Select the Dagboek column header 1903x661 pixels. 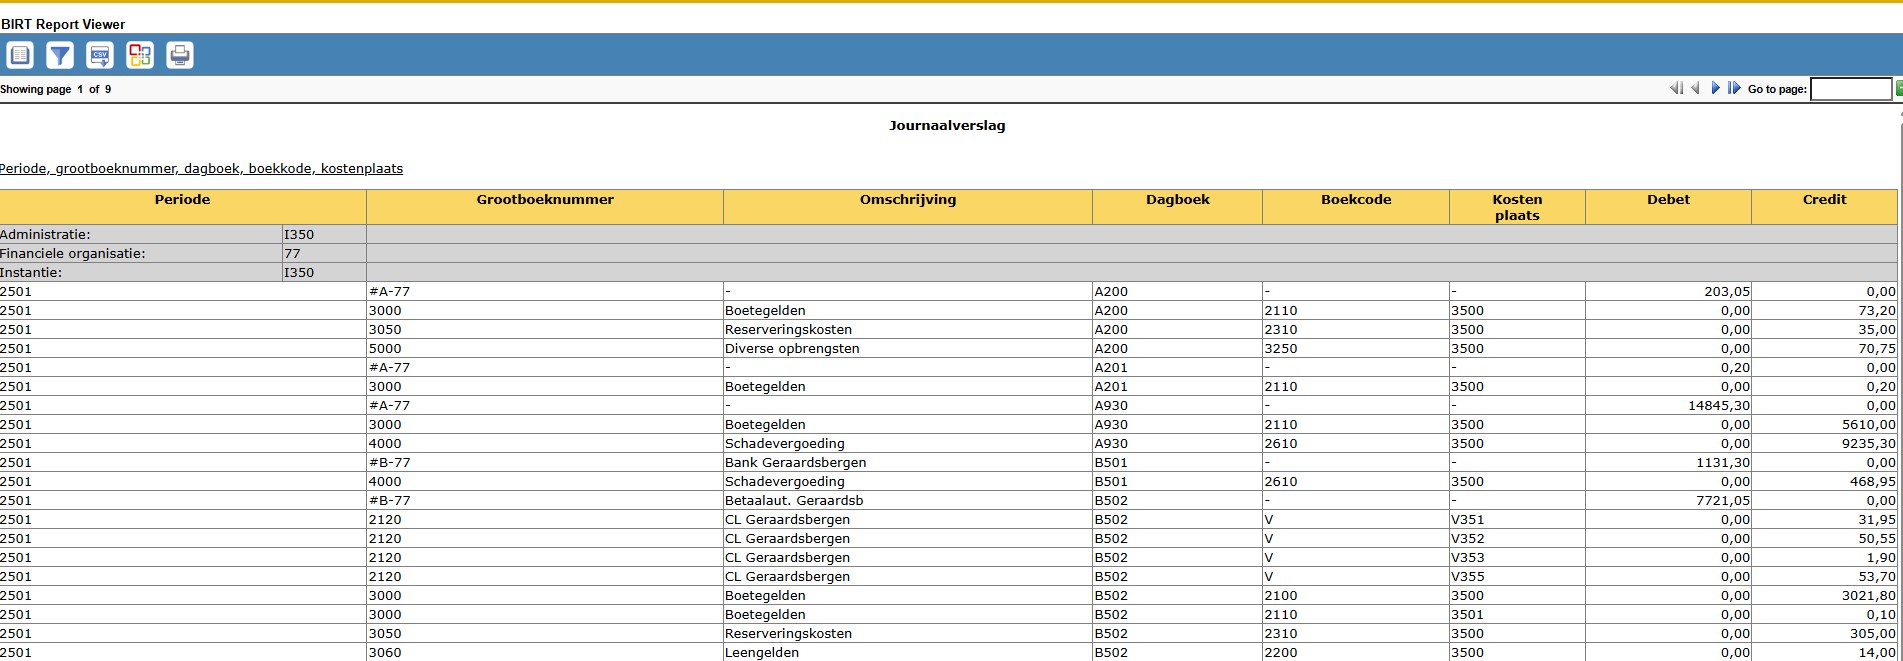(x=1177, y=200)
